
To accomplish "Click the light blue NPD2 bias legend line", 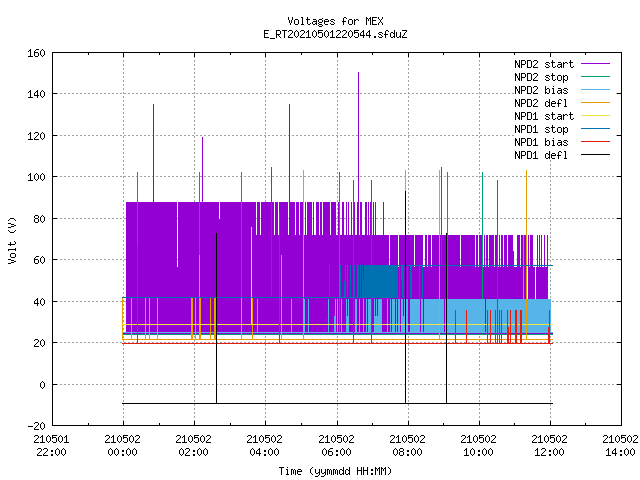I will coord(595,89).
